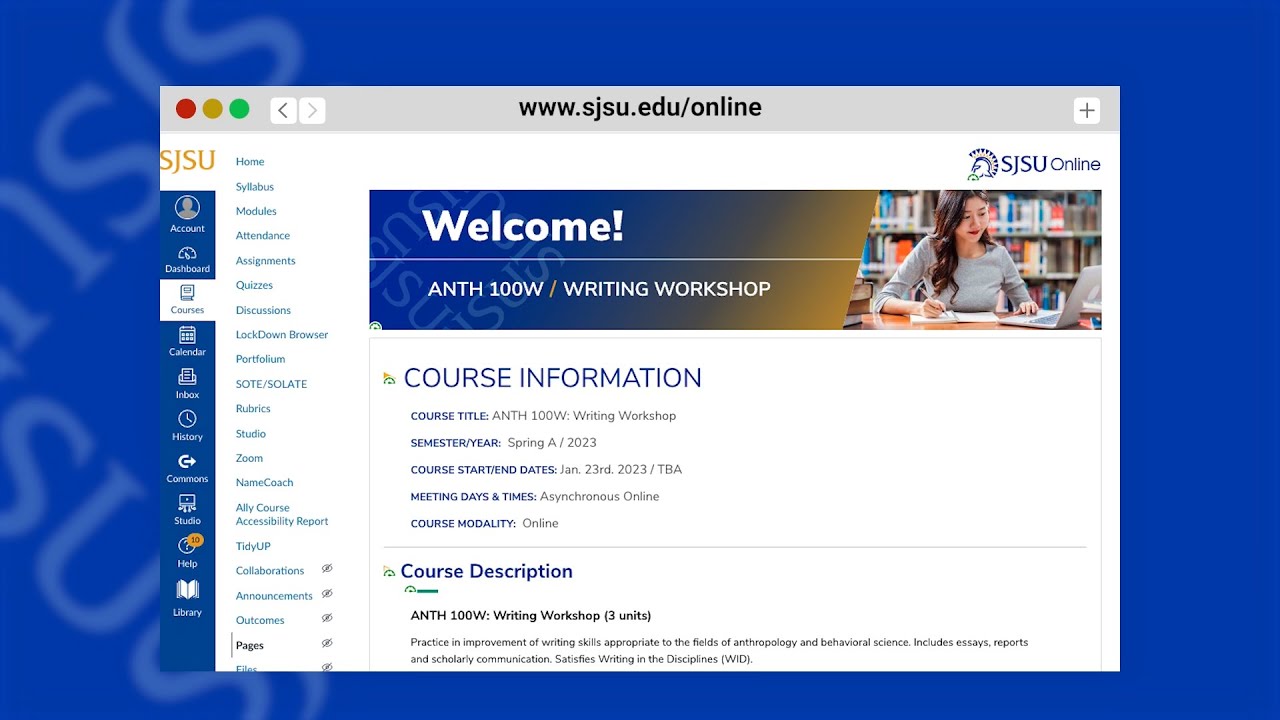Click the red window close dot
This screenshot has width=1280, height=720.
pos(185,109)
